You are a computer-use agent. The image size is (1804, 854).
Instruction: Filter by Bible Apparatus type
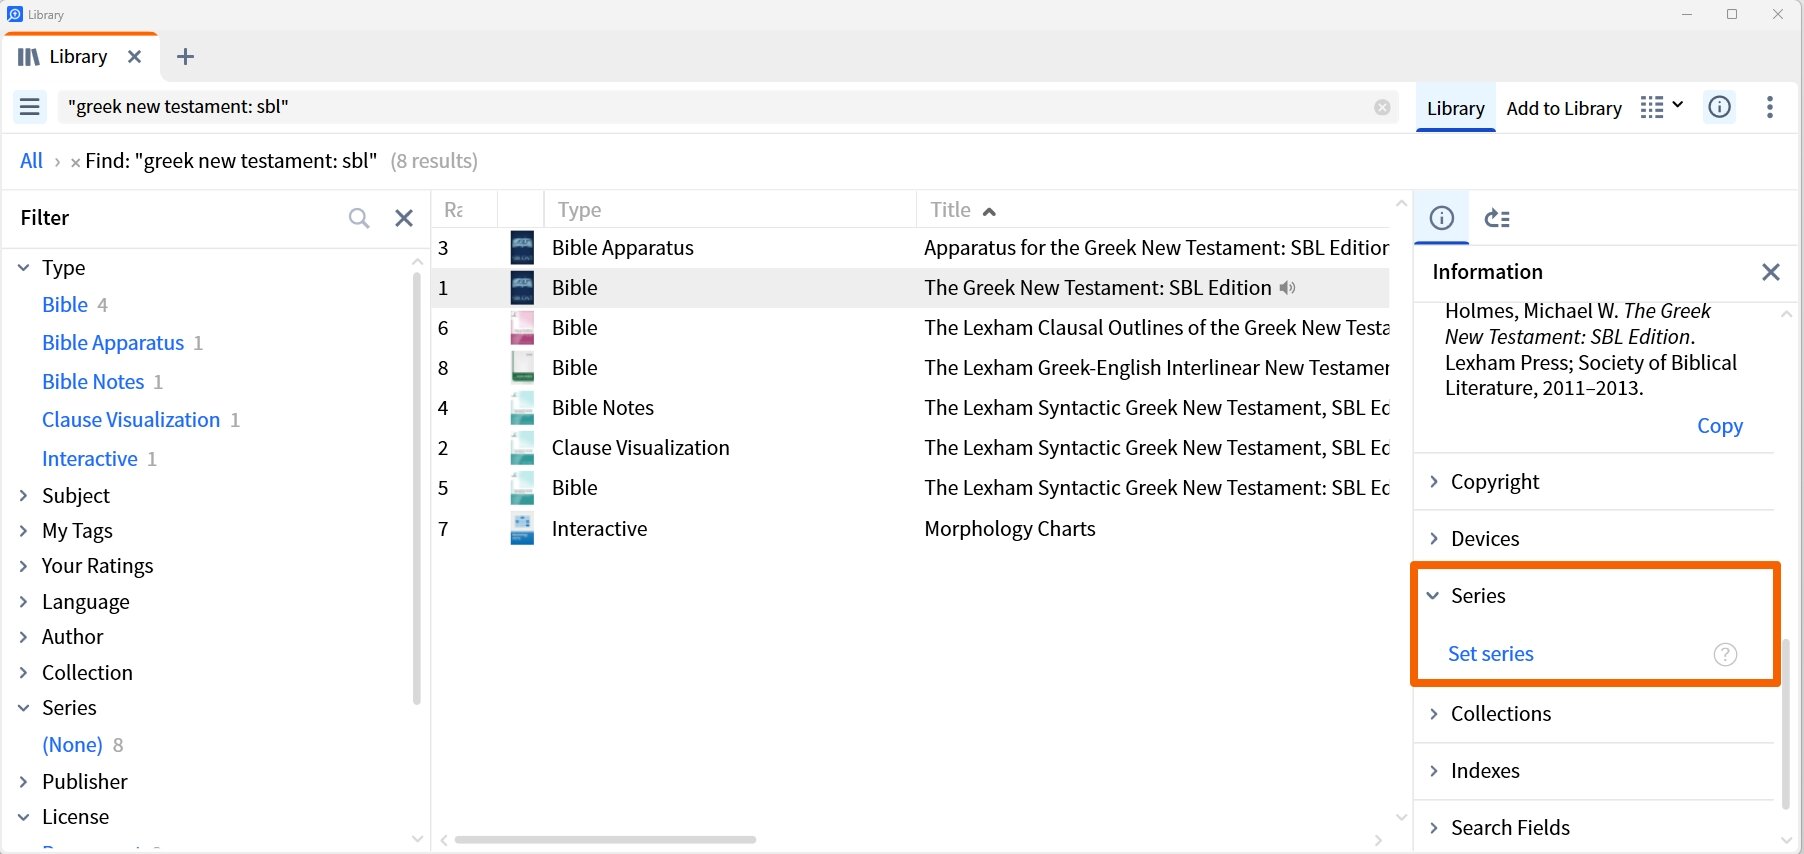pos(113,343)
